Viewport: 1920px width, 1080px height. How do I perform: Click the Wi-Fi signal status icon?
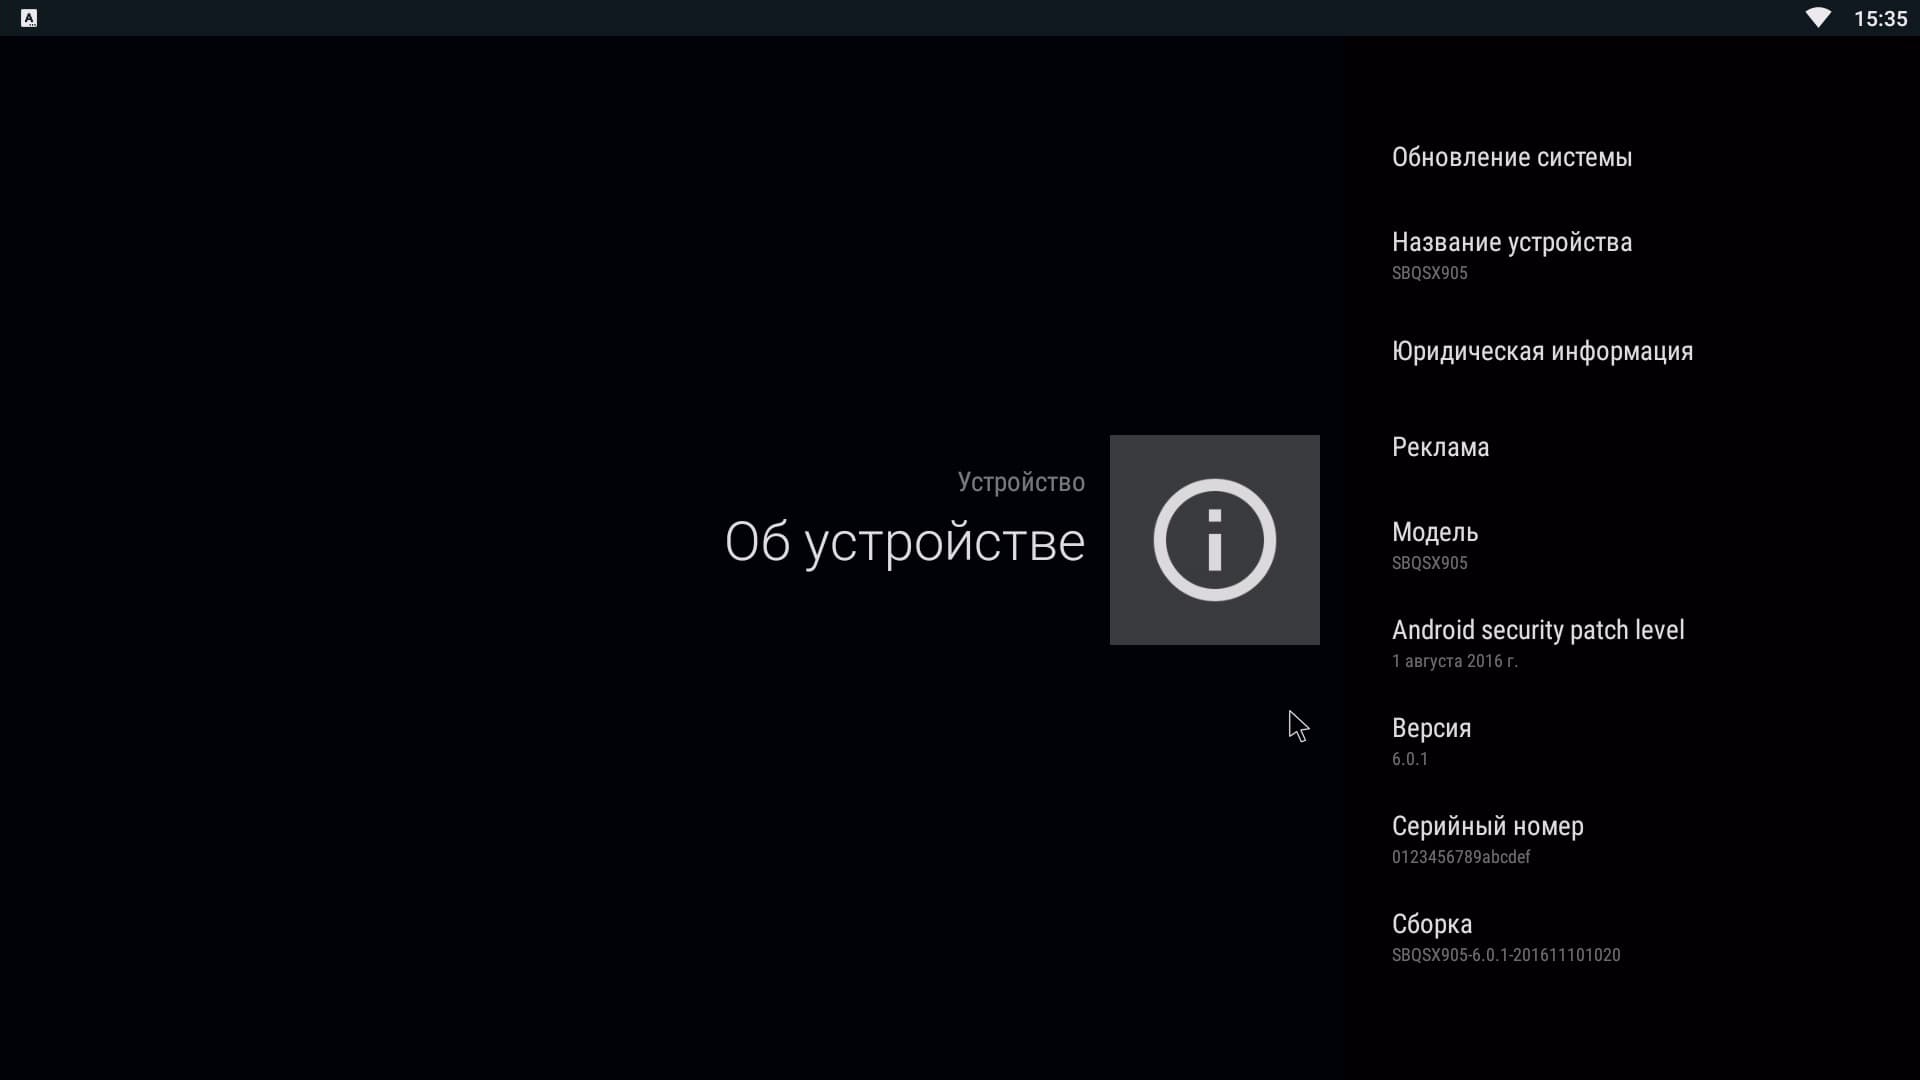pyautogui.click(x=1818, y=18)
